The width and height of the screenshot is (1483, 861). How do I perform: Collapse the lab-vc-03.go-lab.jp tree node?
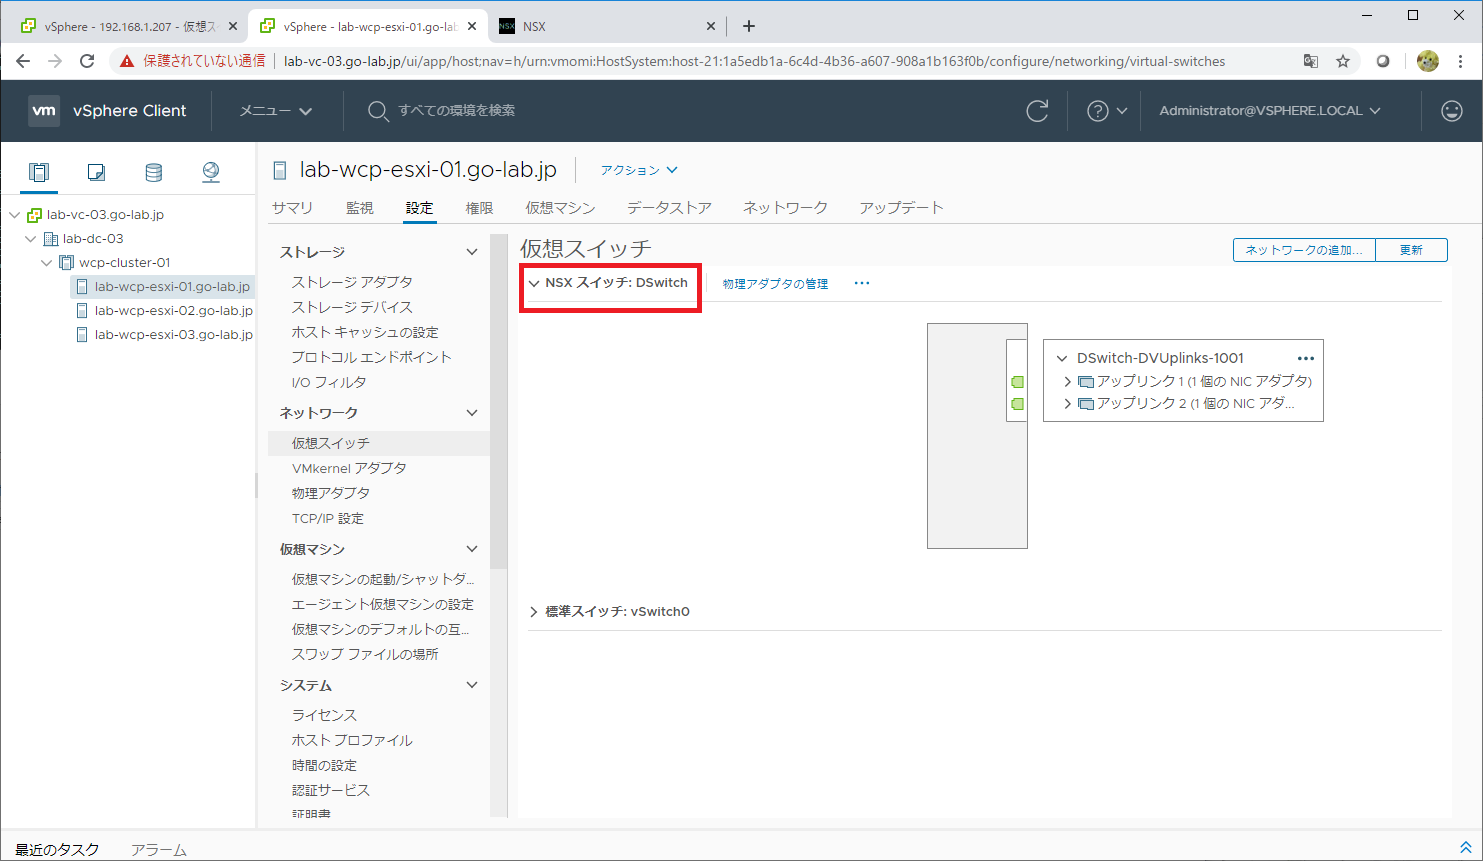tap(14, 215)
